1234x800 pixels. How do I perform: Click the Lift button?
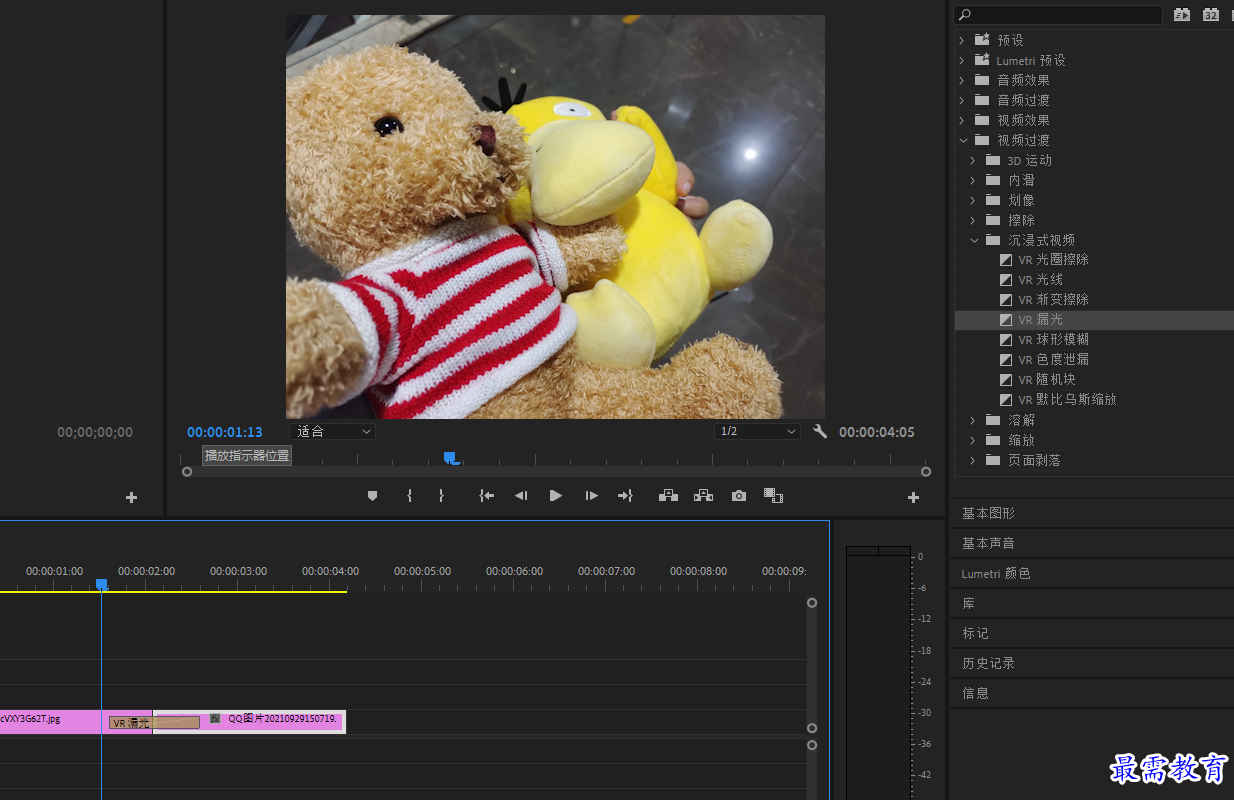point(668,495)
